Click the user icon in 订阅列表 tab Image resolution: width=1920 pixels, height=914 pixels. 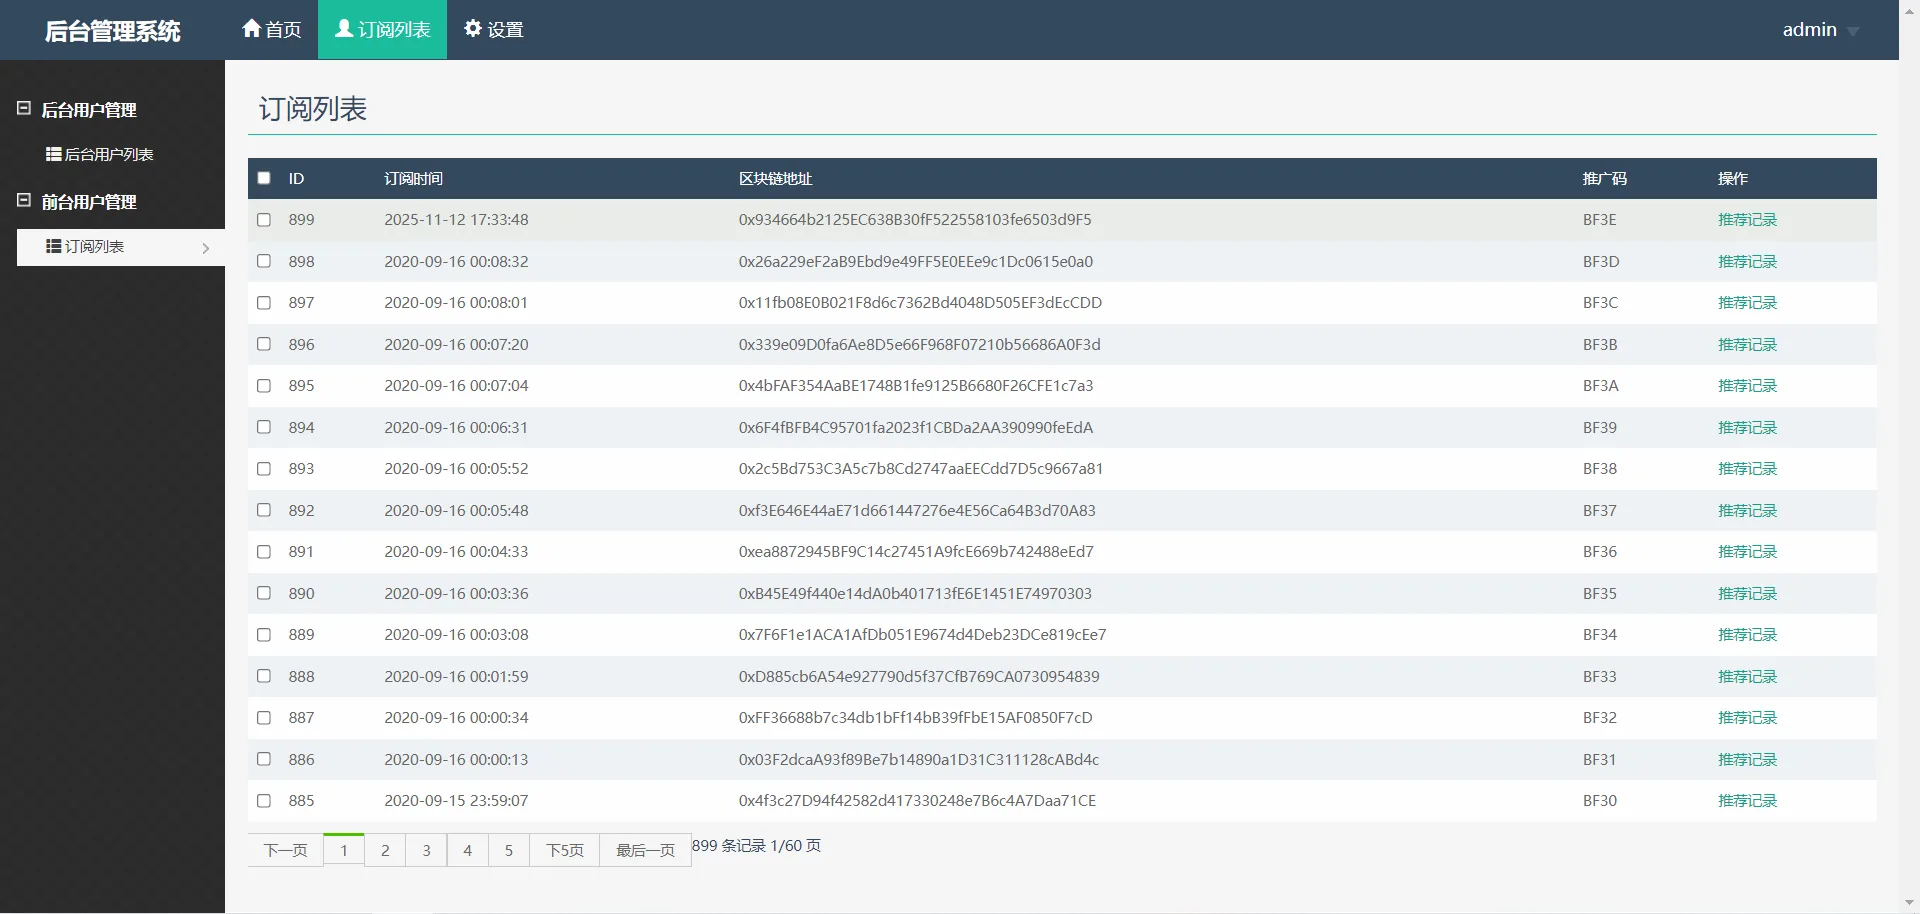pos(344,29)
